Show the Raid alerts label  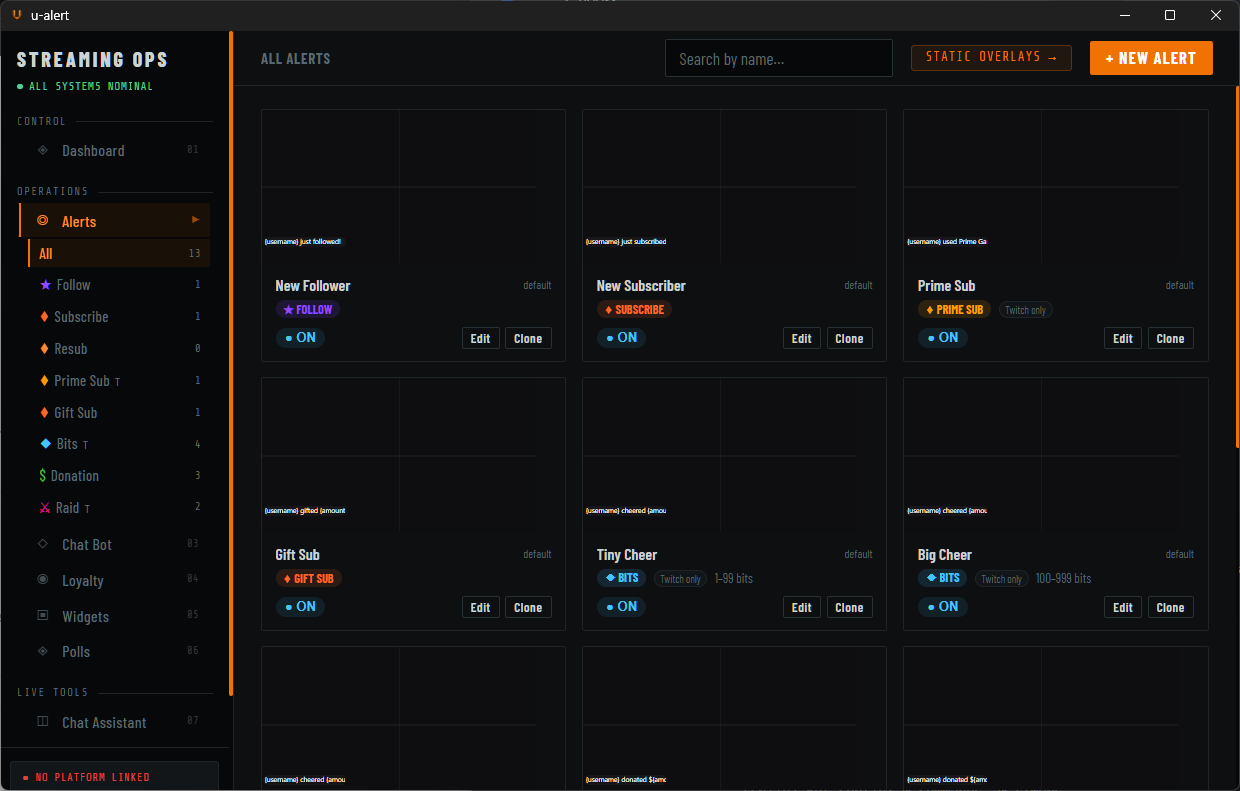68,508
